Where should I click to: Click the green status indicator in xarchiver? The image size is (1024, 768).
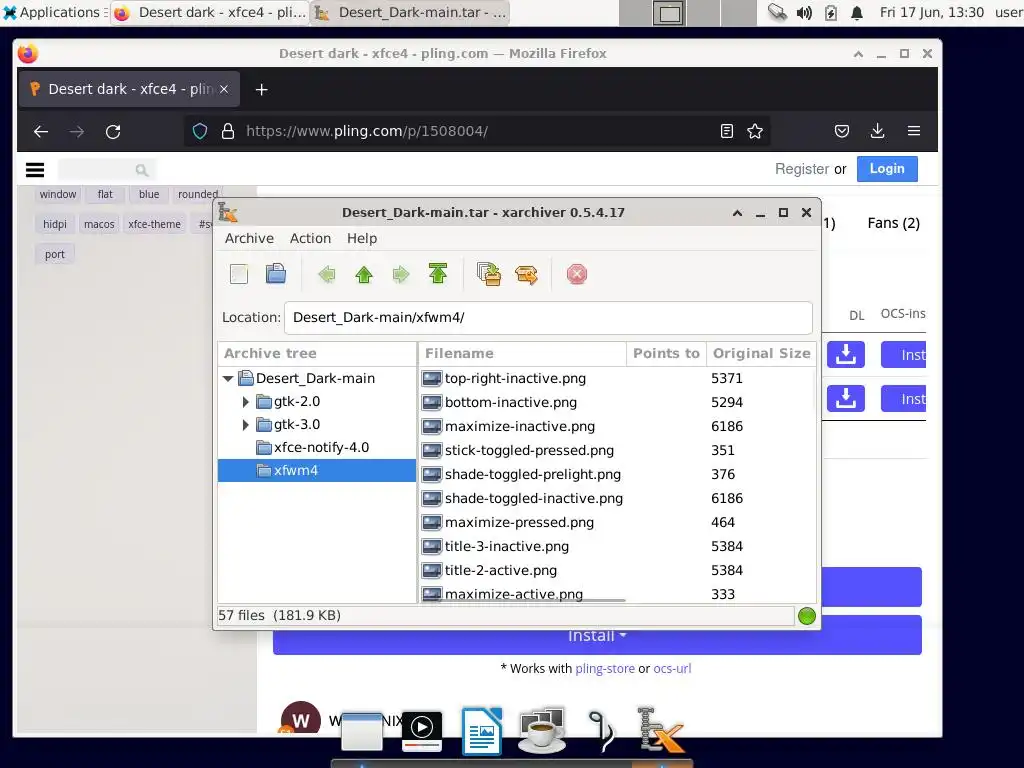coord(807,616)
